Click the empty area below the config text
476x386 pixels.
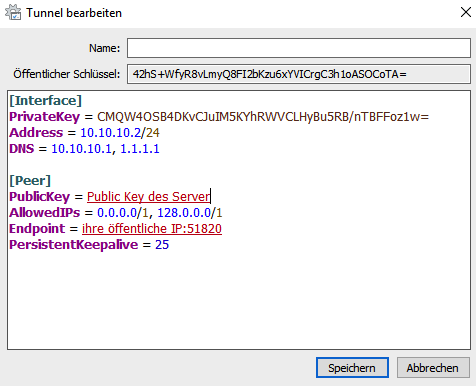click(239, 300)
